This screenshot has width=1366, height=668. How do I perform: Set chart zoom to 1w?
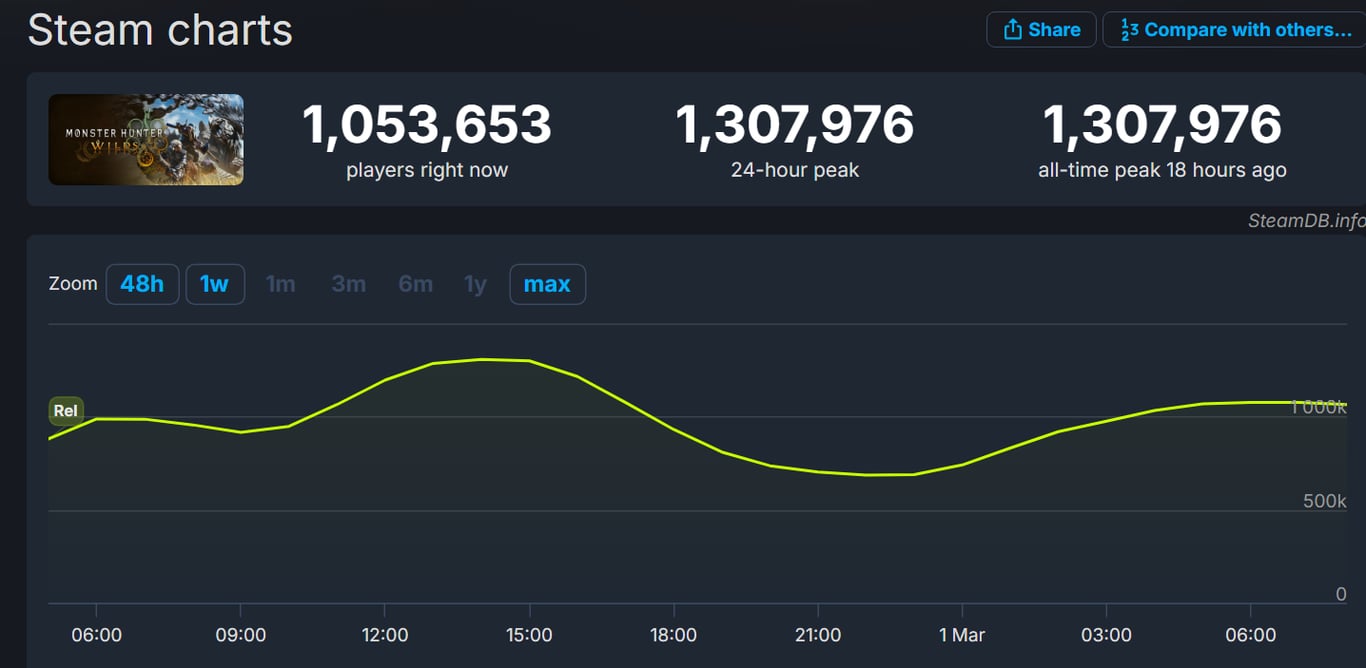tap(215, 284)
